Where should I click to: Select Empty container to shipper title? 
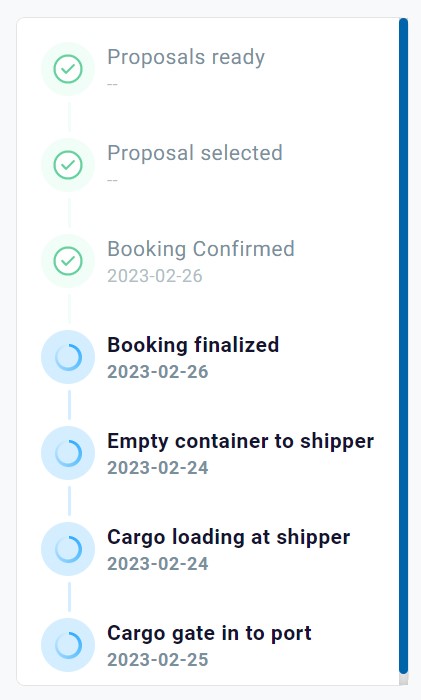pyautogui.click(x=241, y=442)
